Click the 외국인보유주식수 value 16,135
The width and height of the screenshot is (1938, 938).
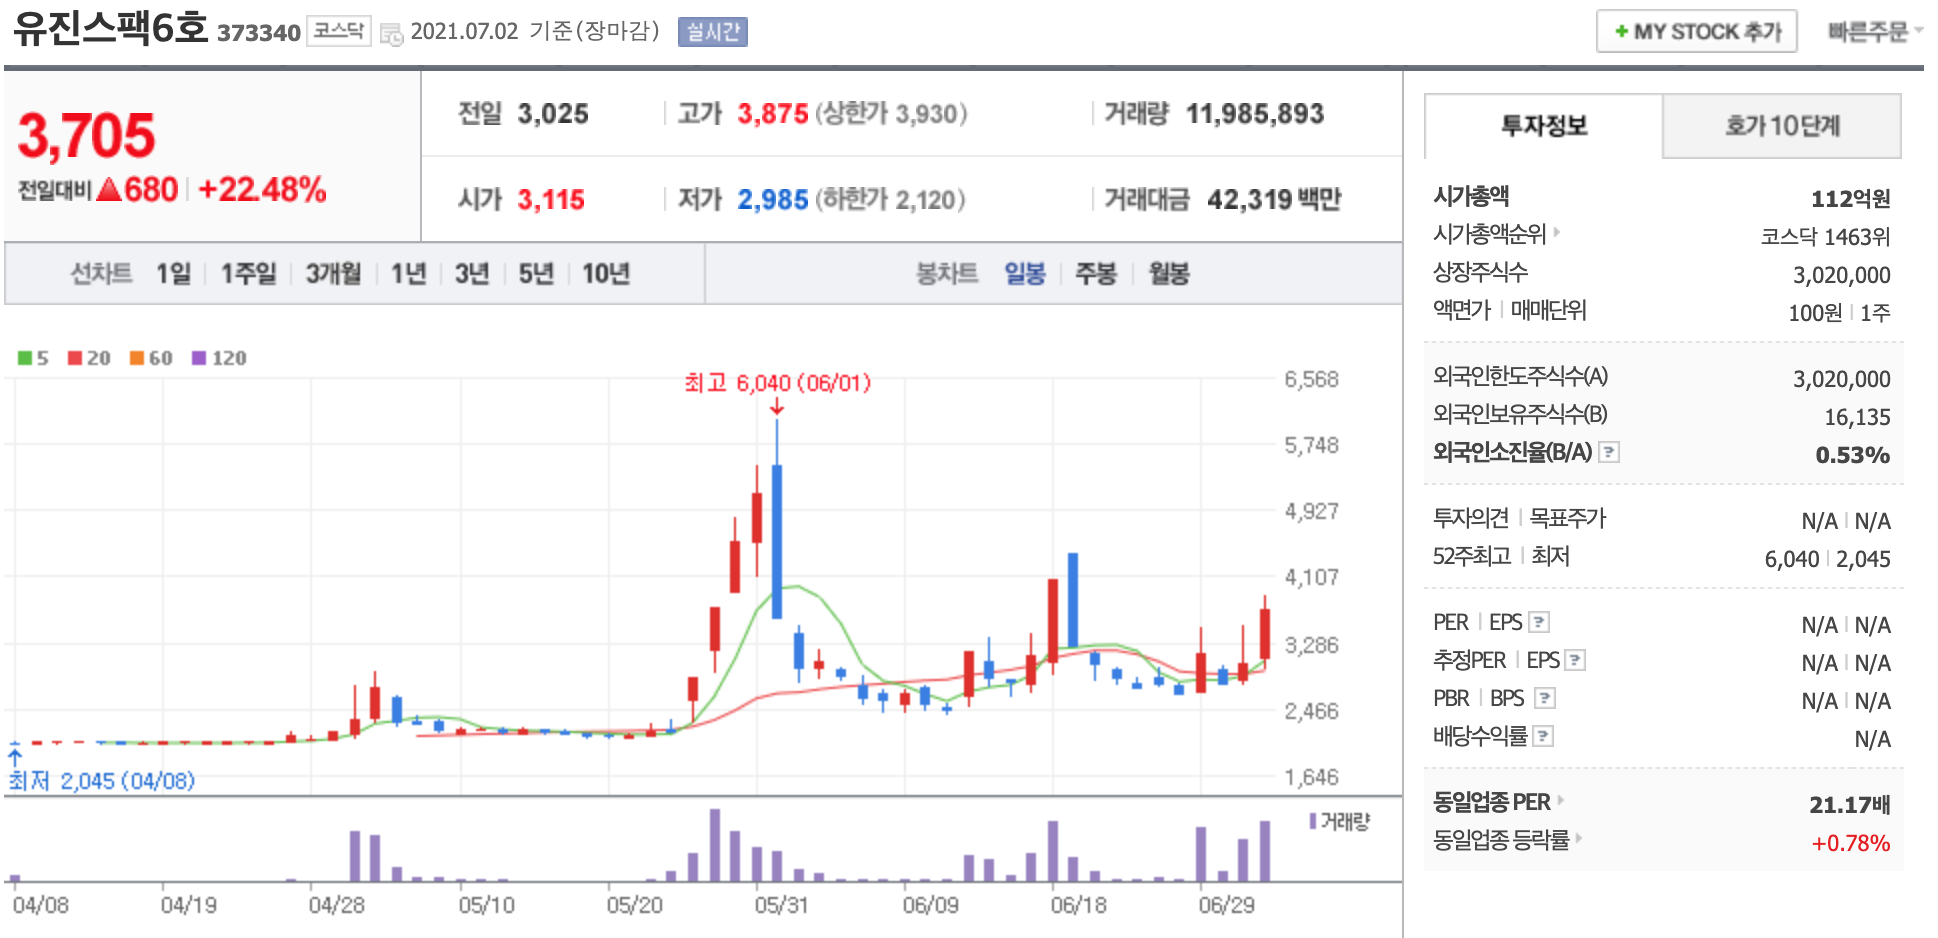[1858, 417]
